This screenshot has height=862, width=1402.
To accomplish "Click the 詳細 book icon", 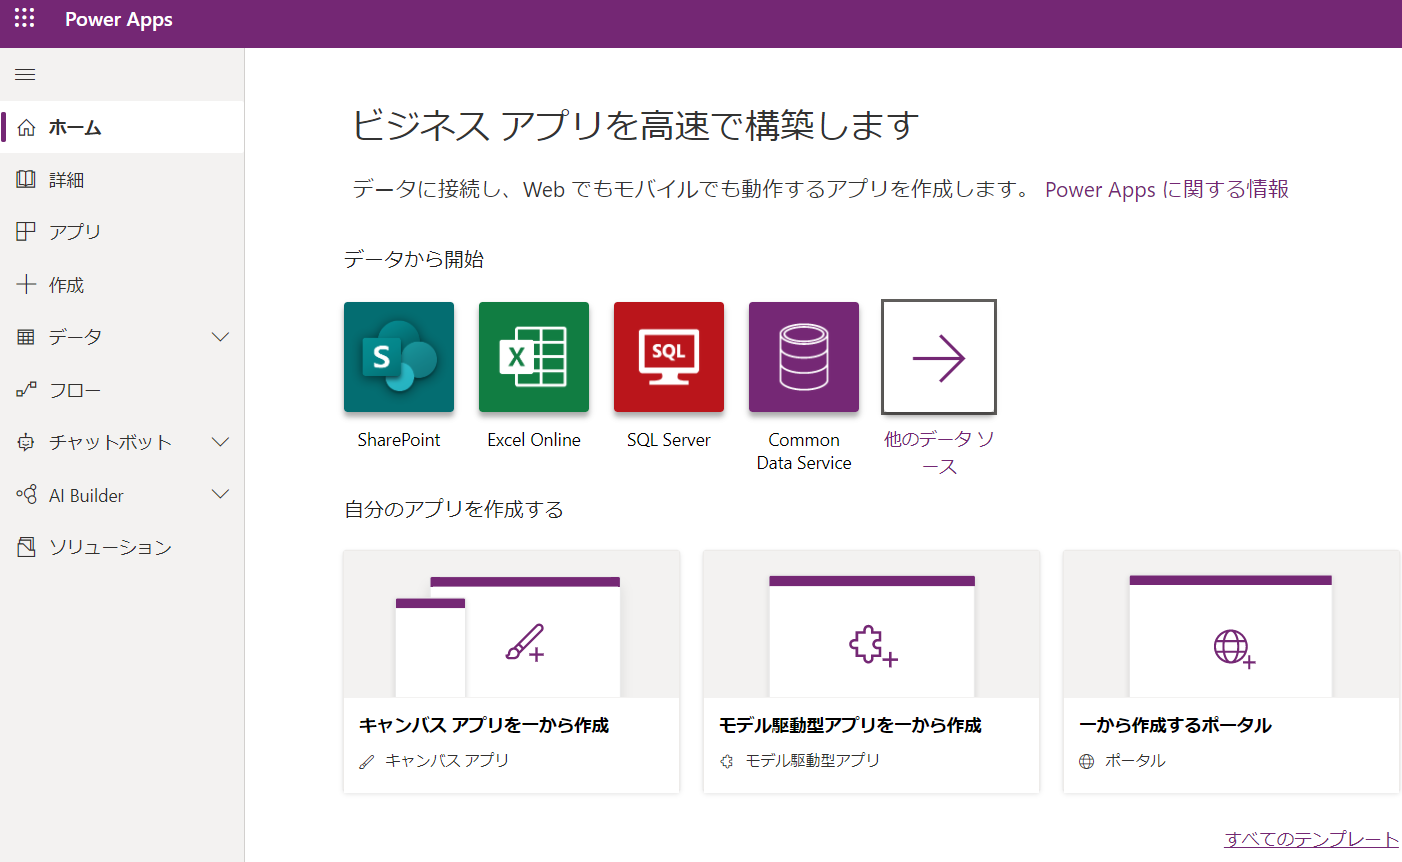I will pyautogui.click(x=26, y=179).
